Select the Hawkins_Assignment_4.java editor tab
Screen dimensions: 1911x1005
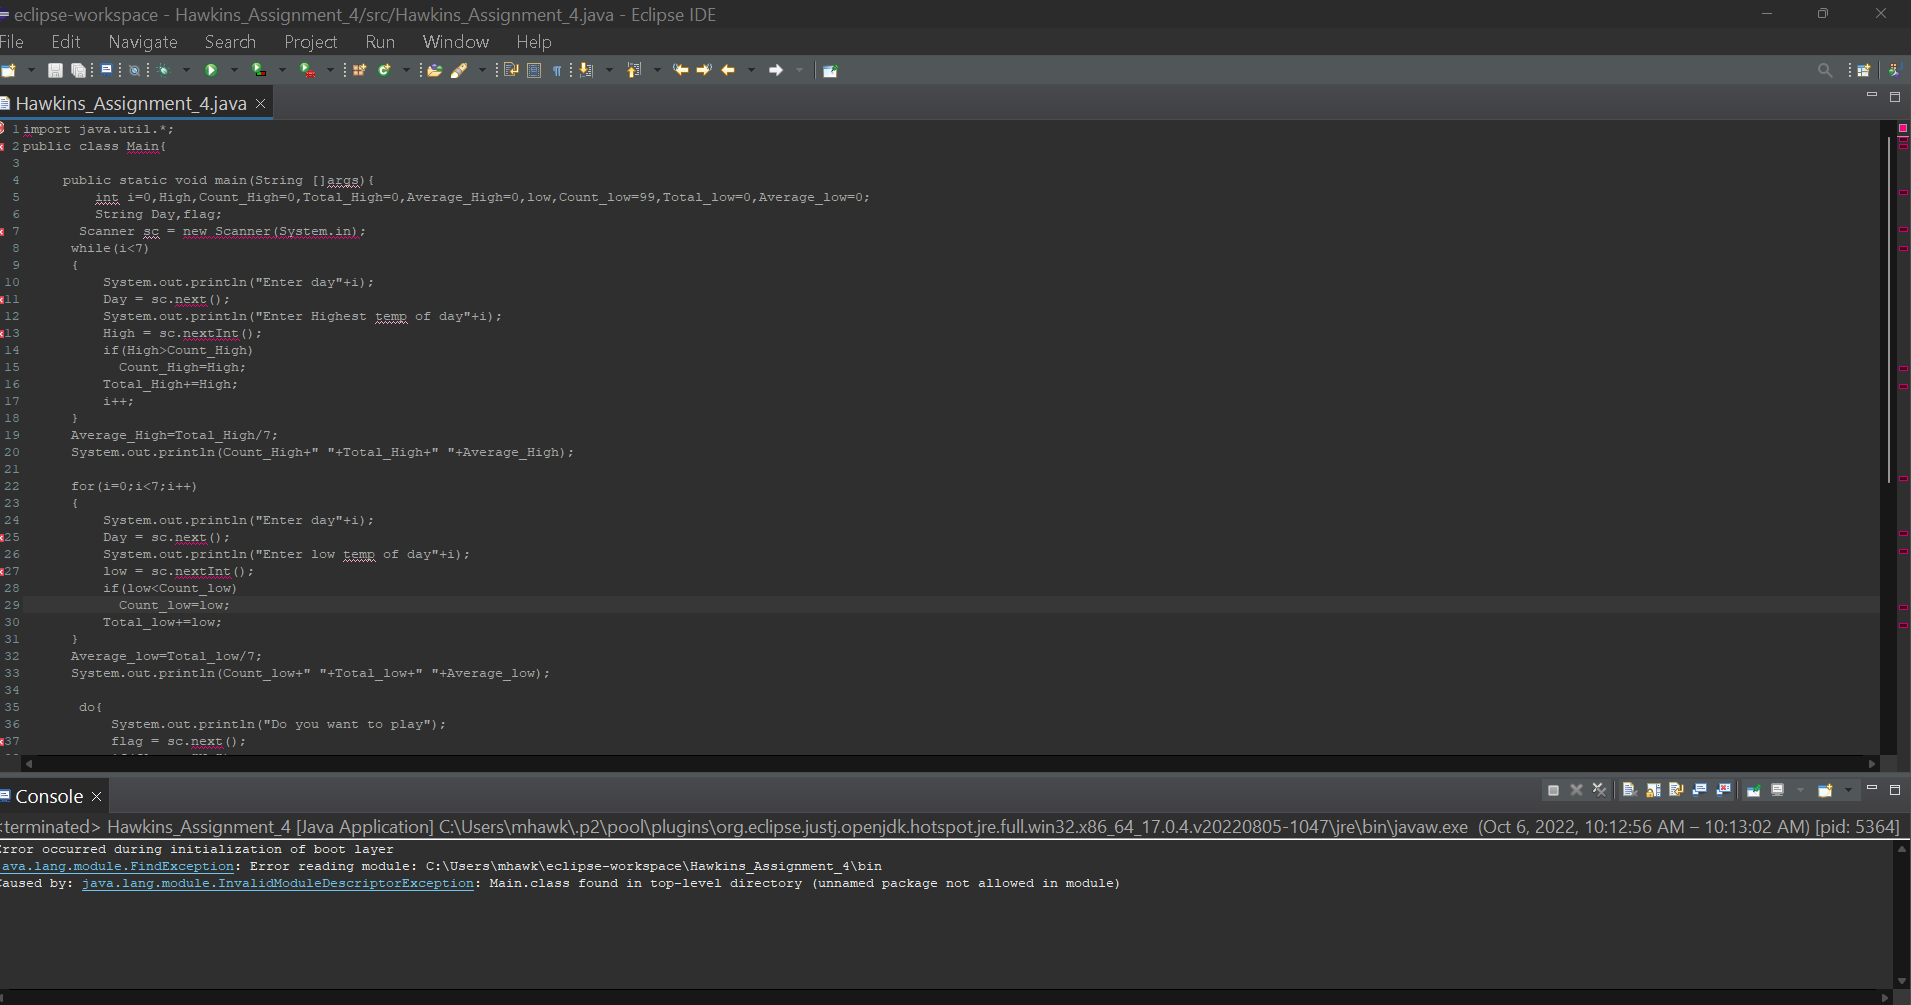point(131,103)
